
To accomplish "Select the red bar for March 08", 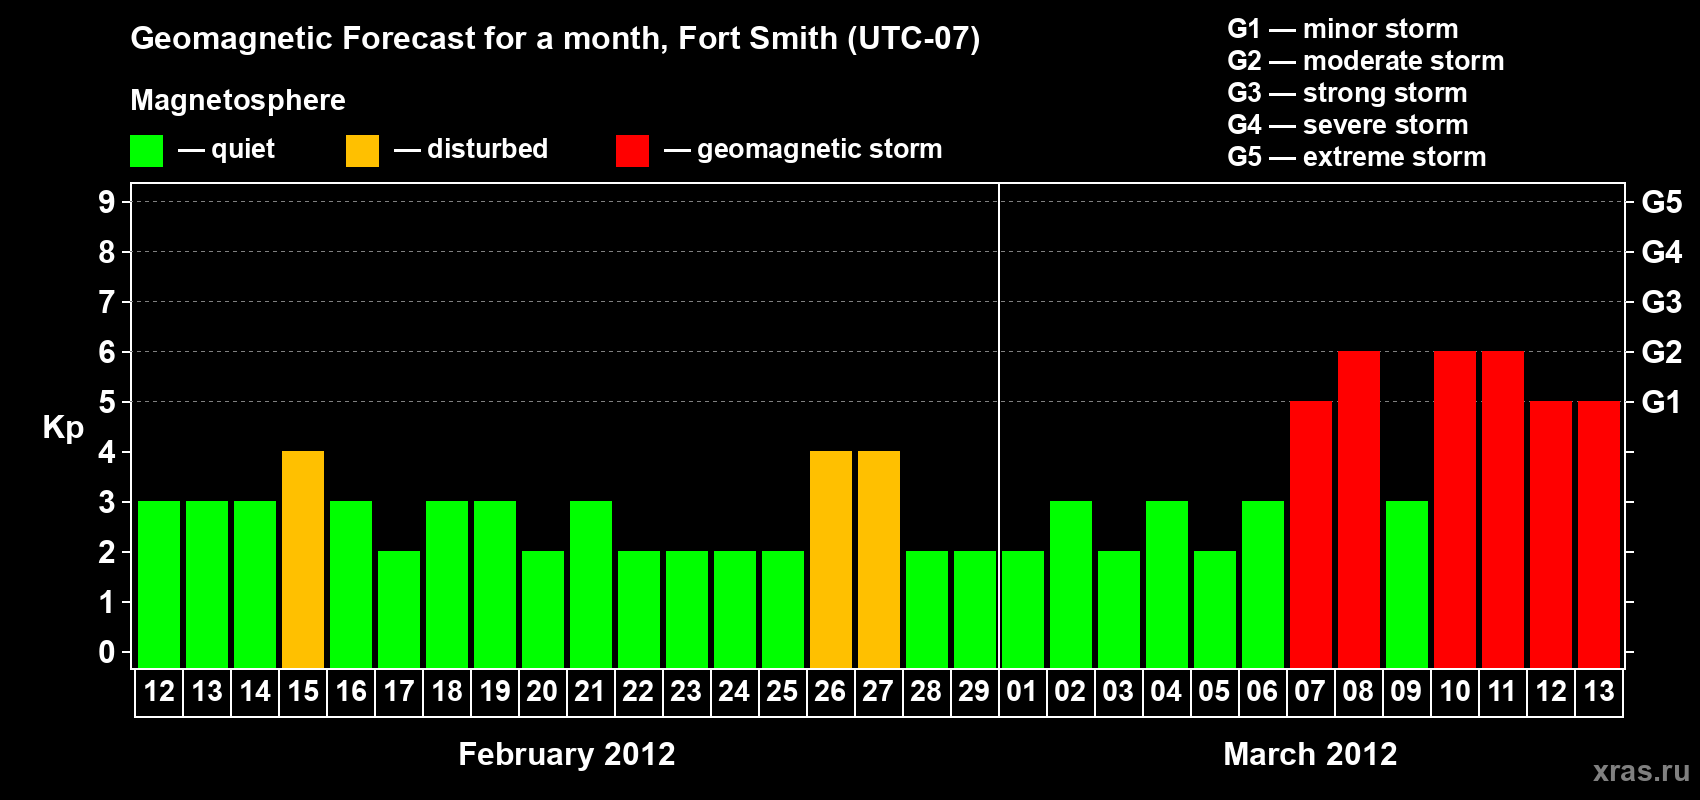I will 1359,509.
